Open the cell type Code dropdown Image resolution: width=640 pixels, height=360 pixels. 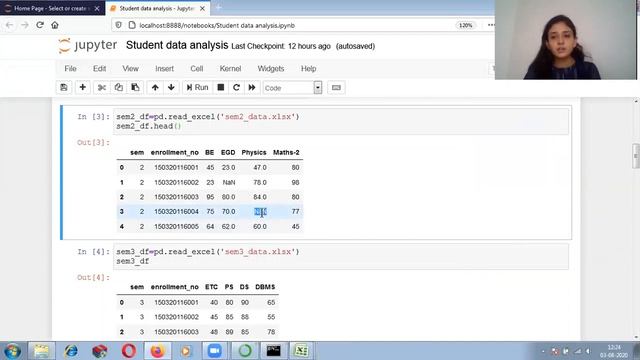point(292,88)
